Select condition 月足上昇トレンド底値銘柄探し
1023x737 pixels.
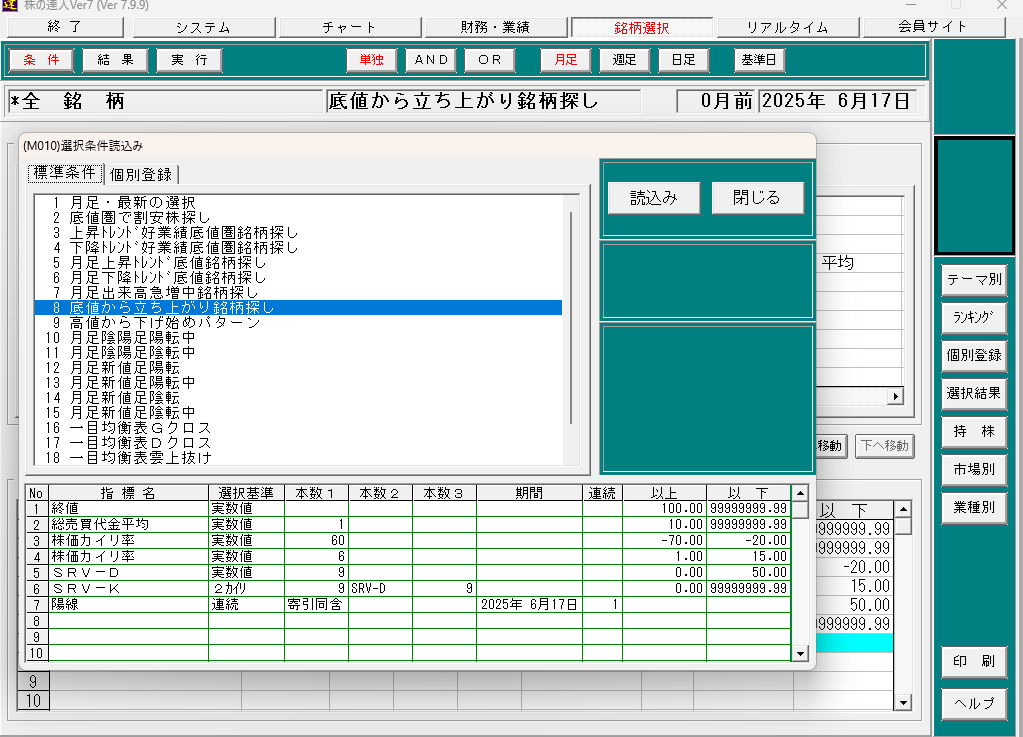[x=298, y=263]
